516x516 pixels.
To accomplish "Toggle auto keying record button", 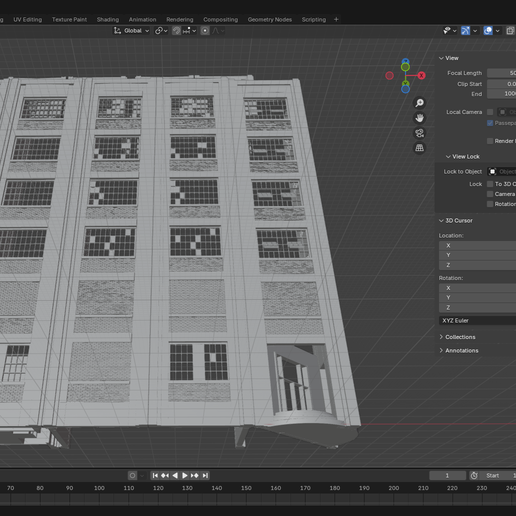I will click(x=132, y=475).
